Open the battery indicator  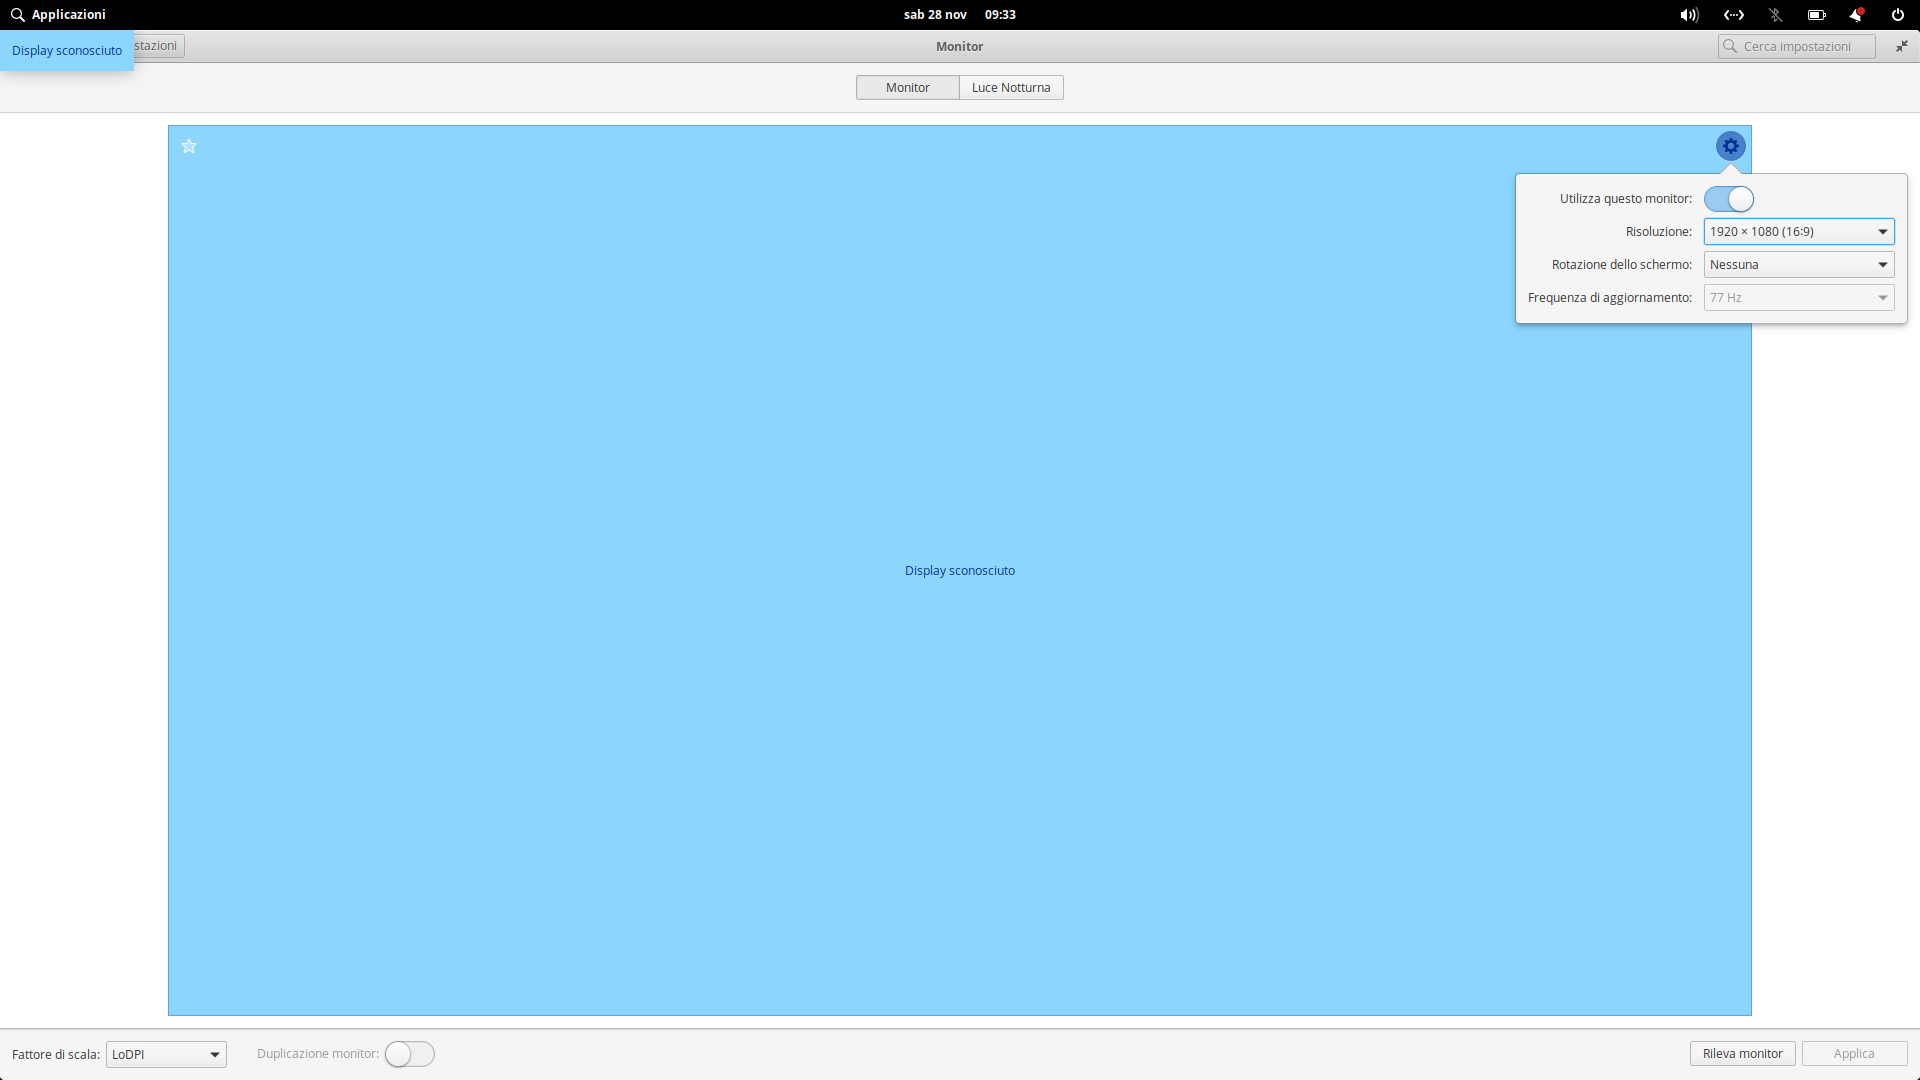point(1816,15)
